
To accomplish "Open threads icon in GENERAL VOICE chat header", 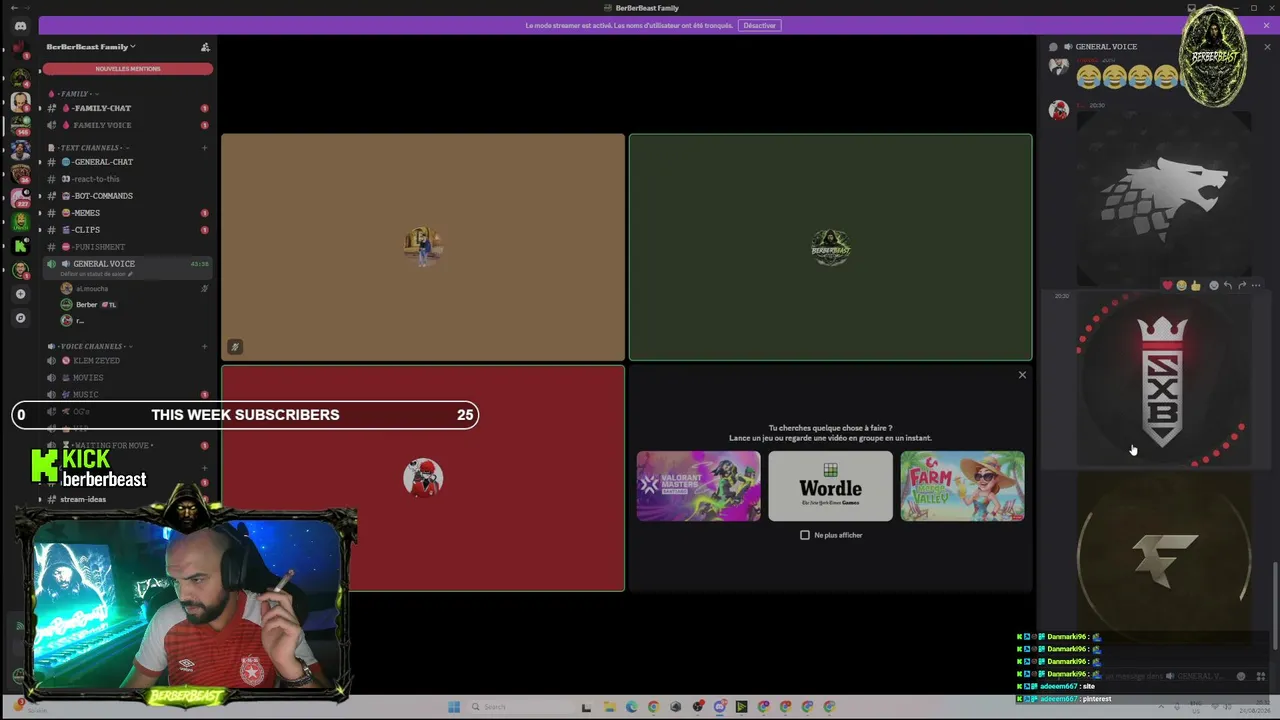I will click(1053, 47).
